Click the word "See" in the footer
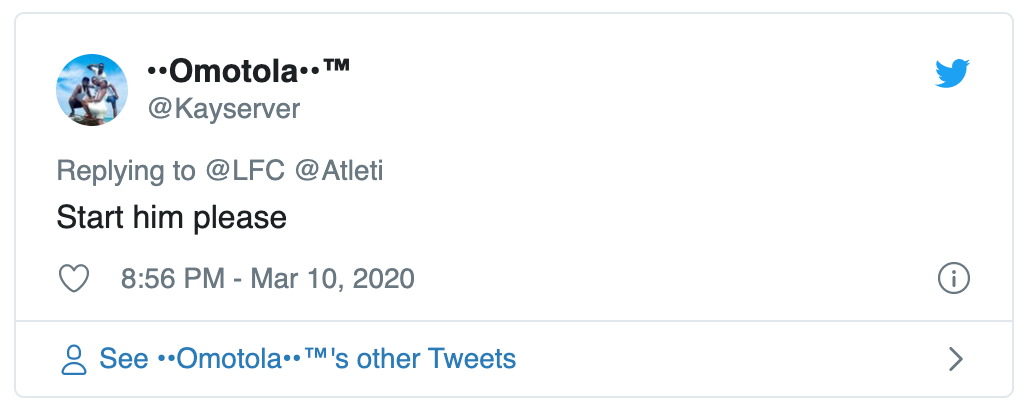This screenshot has height=410, width=1028. [124, 359]
